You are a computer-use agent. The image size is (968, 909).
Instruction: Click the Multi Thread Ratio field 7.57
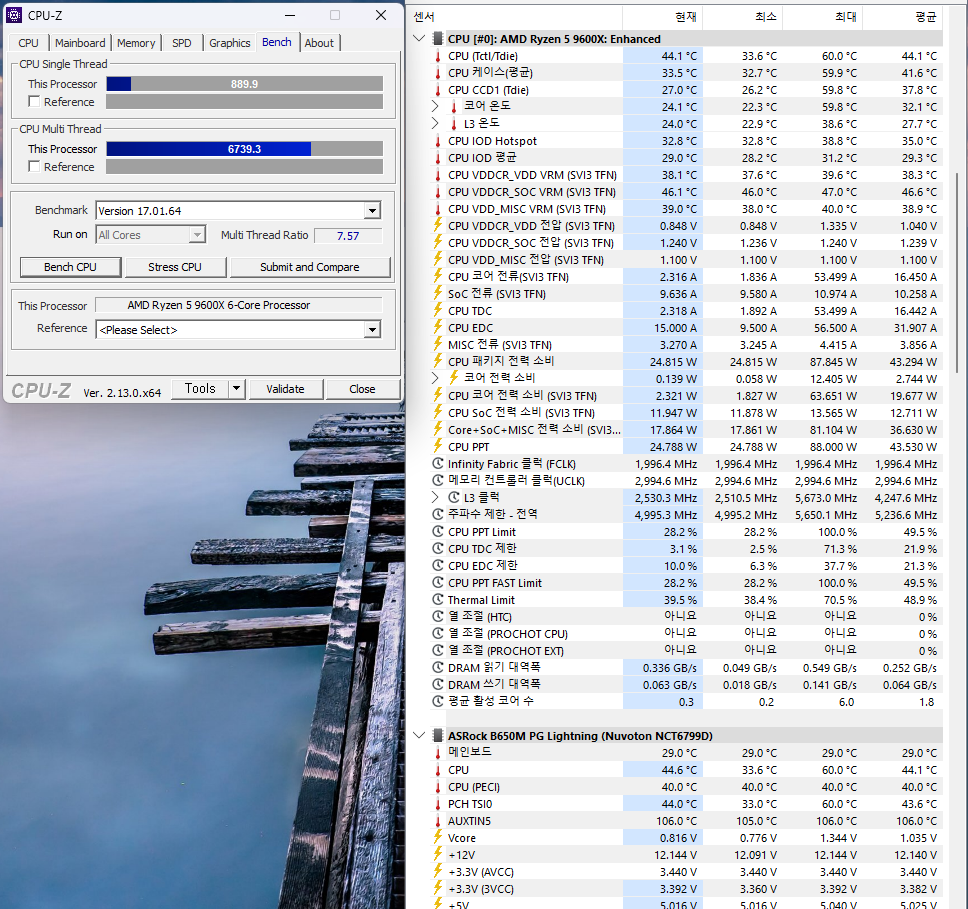coord(348,236)
